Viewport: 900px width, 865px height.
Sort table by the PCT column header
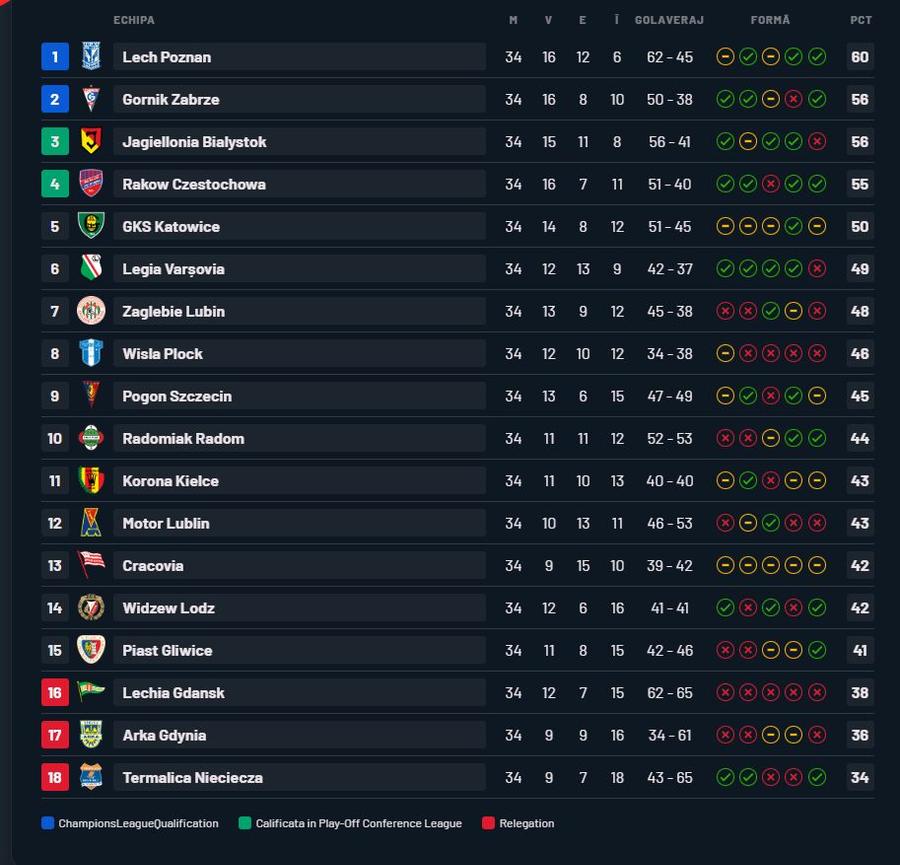click(x=860, y=20)
